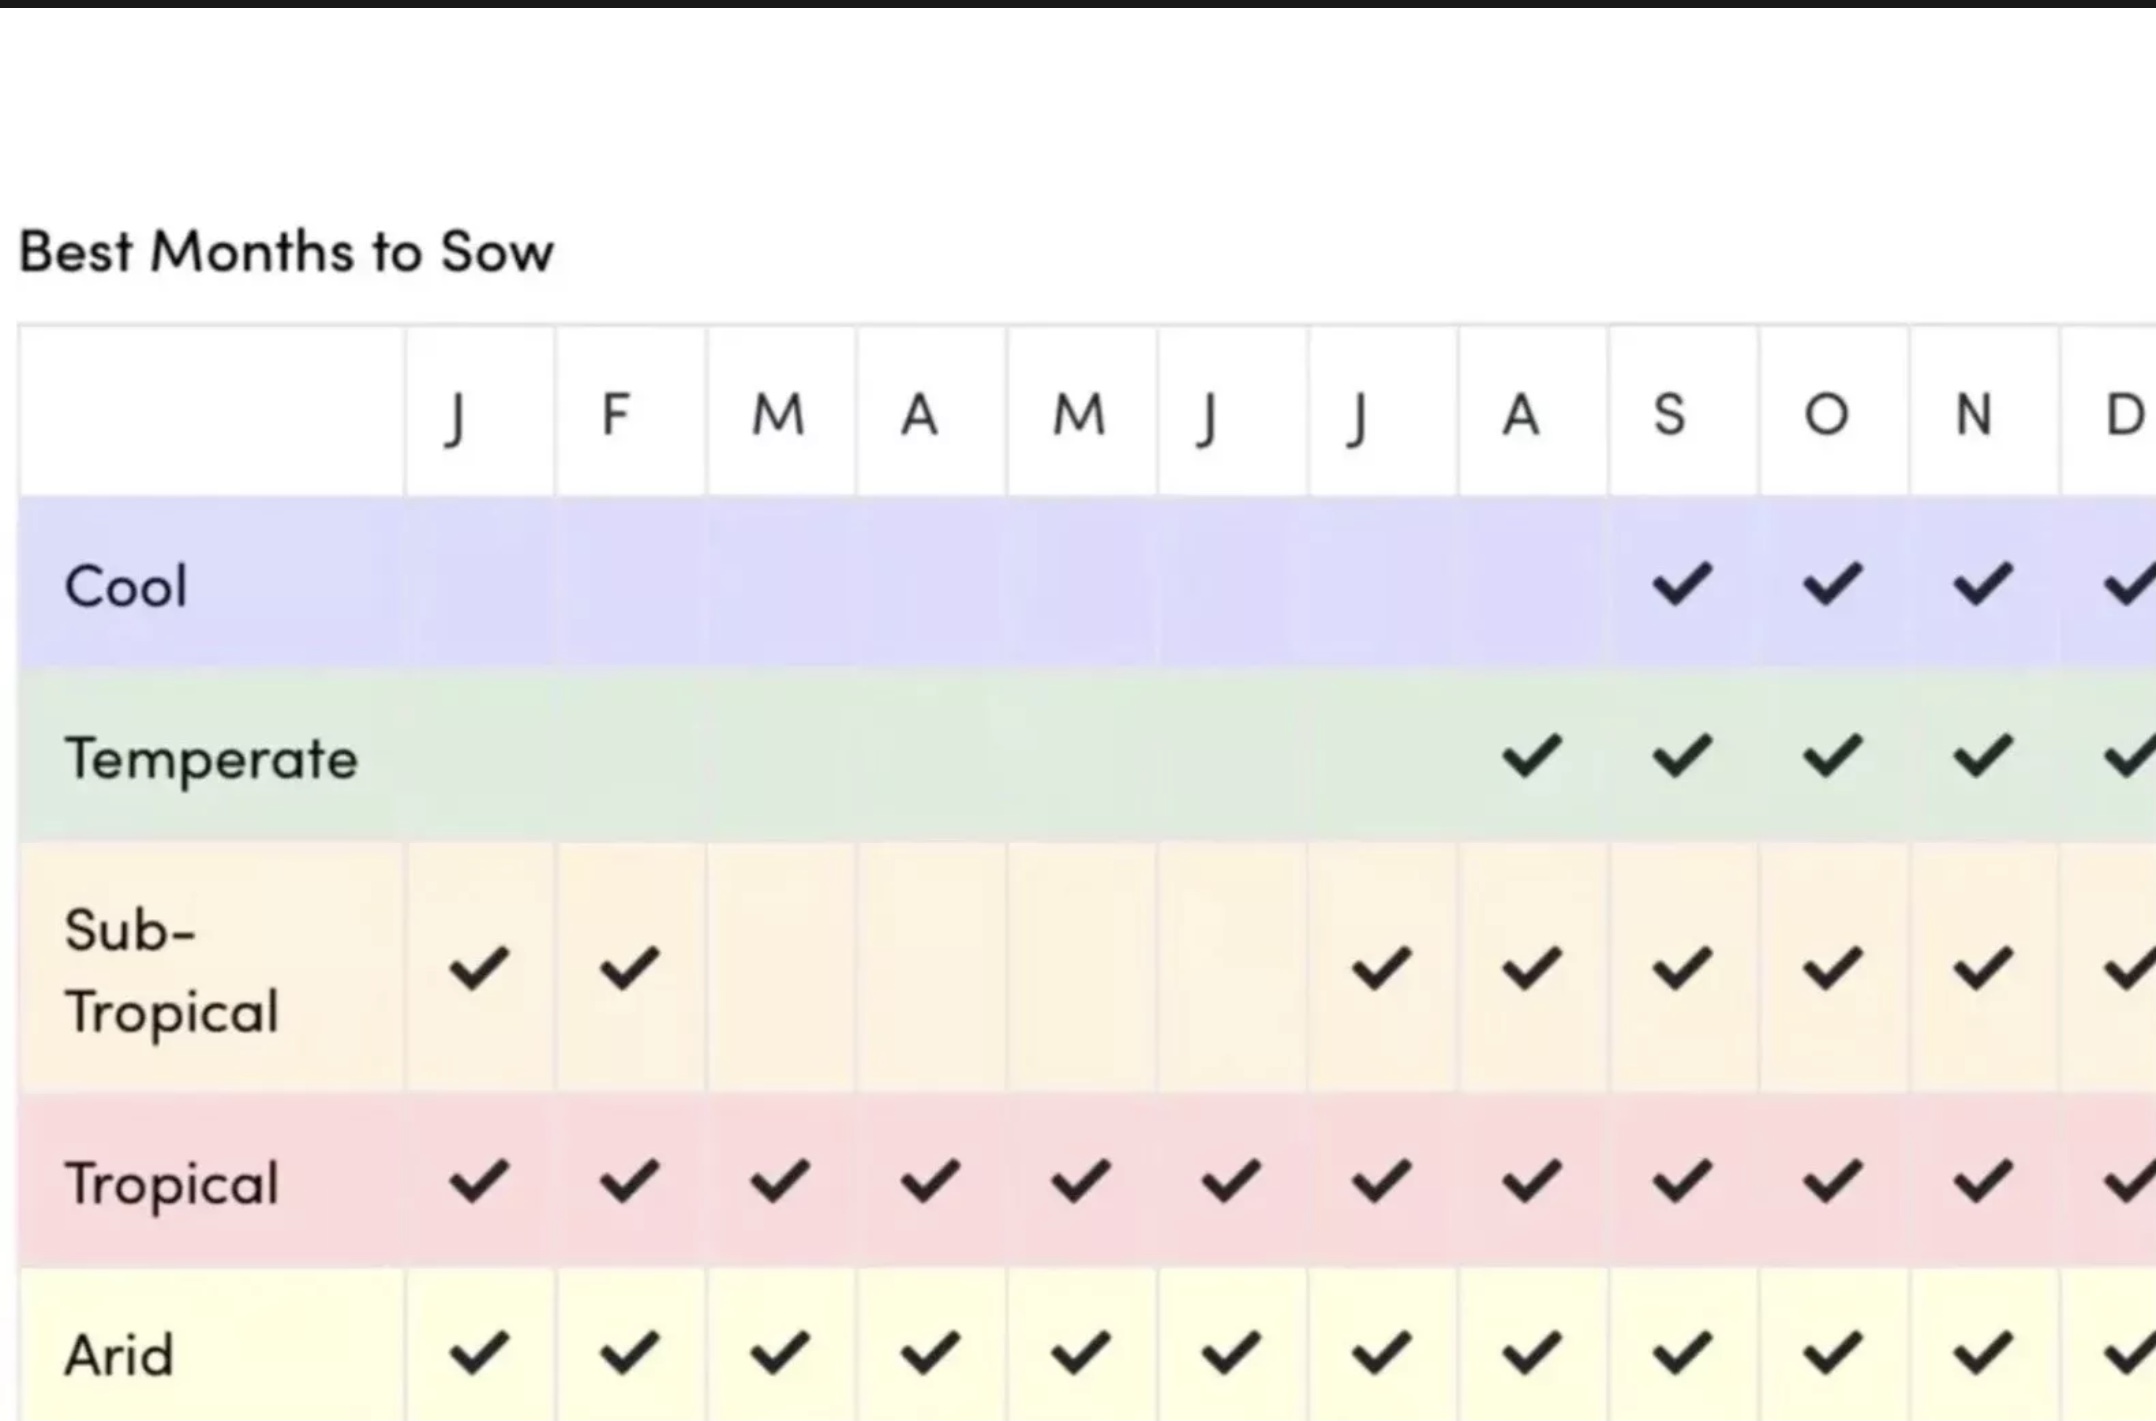This screenshot has height=1421, width=2156.
Task: Select the Temperate climate row label
Action: 211,758
